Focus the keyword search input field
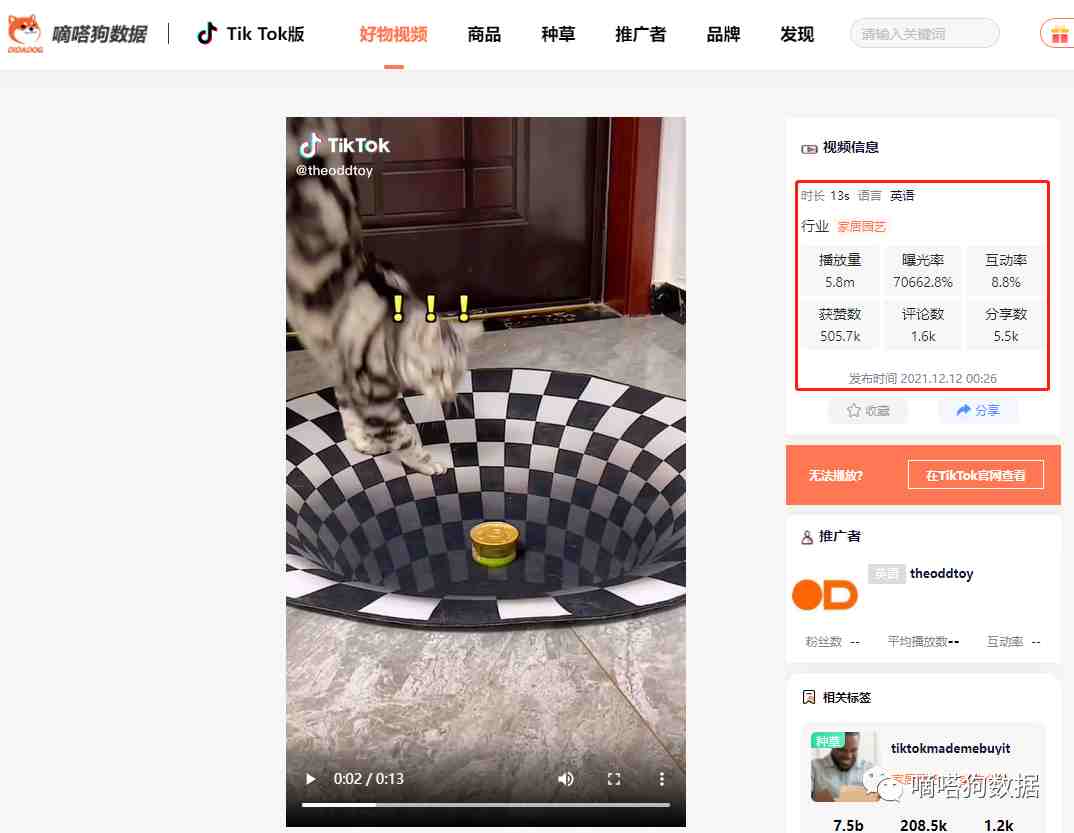Viewport: 1074px width, 833px height. click(924, 34)
